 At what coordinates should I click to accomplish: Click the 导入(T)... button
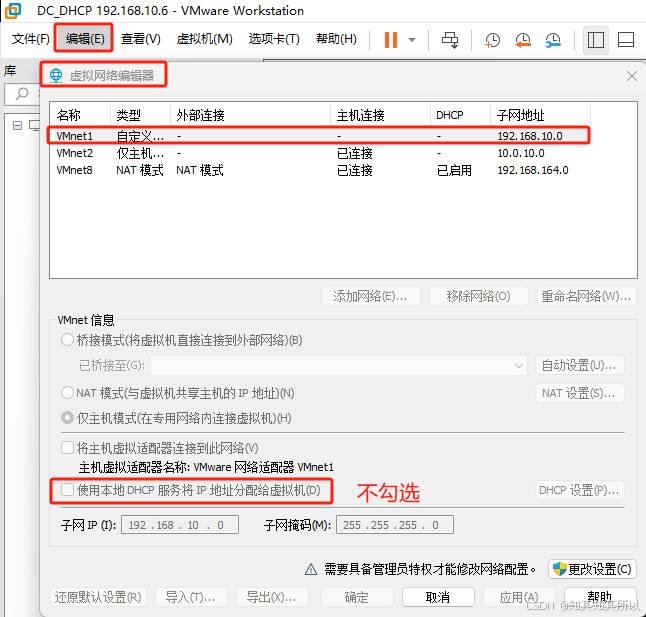tap(191, 597)
